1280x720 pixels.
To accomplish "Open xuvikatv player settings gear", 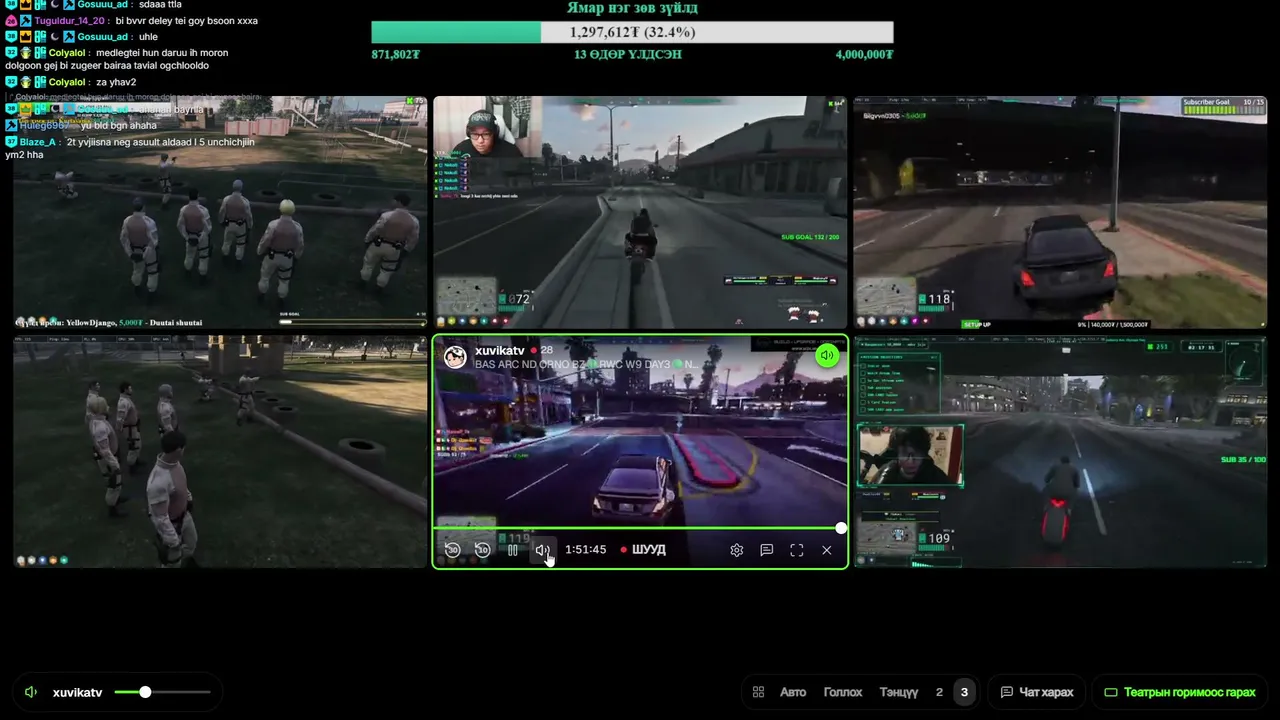I will pos(737,550).
